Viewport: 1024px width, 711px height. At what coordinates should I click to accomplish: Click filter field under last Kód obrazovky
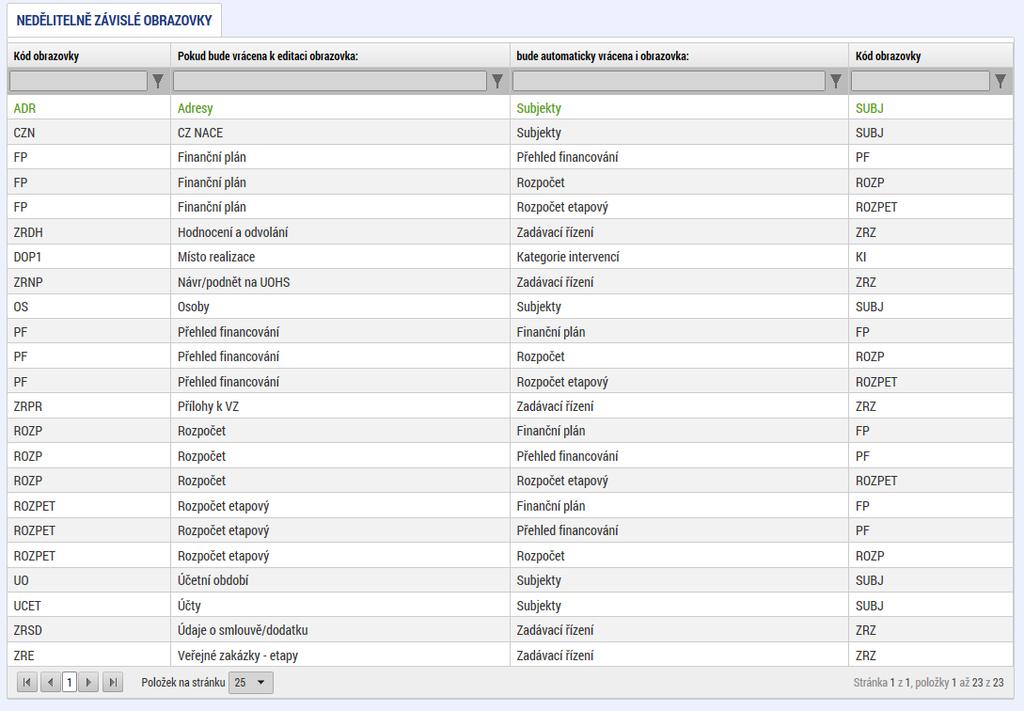pyautogui.click(x=920, y=81)
